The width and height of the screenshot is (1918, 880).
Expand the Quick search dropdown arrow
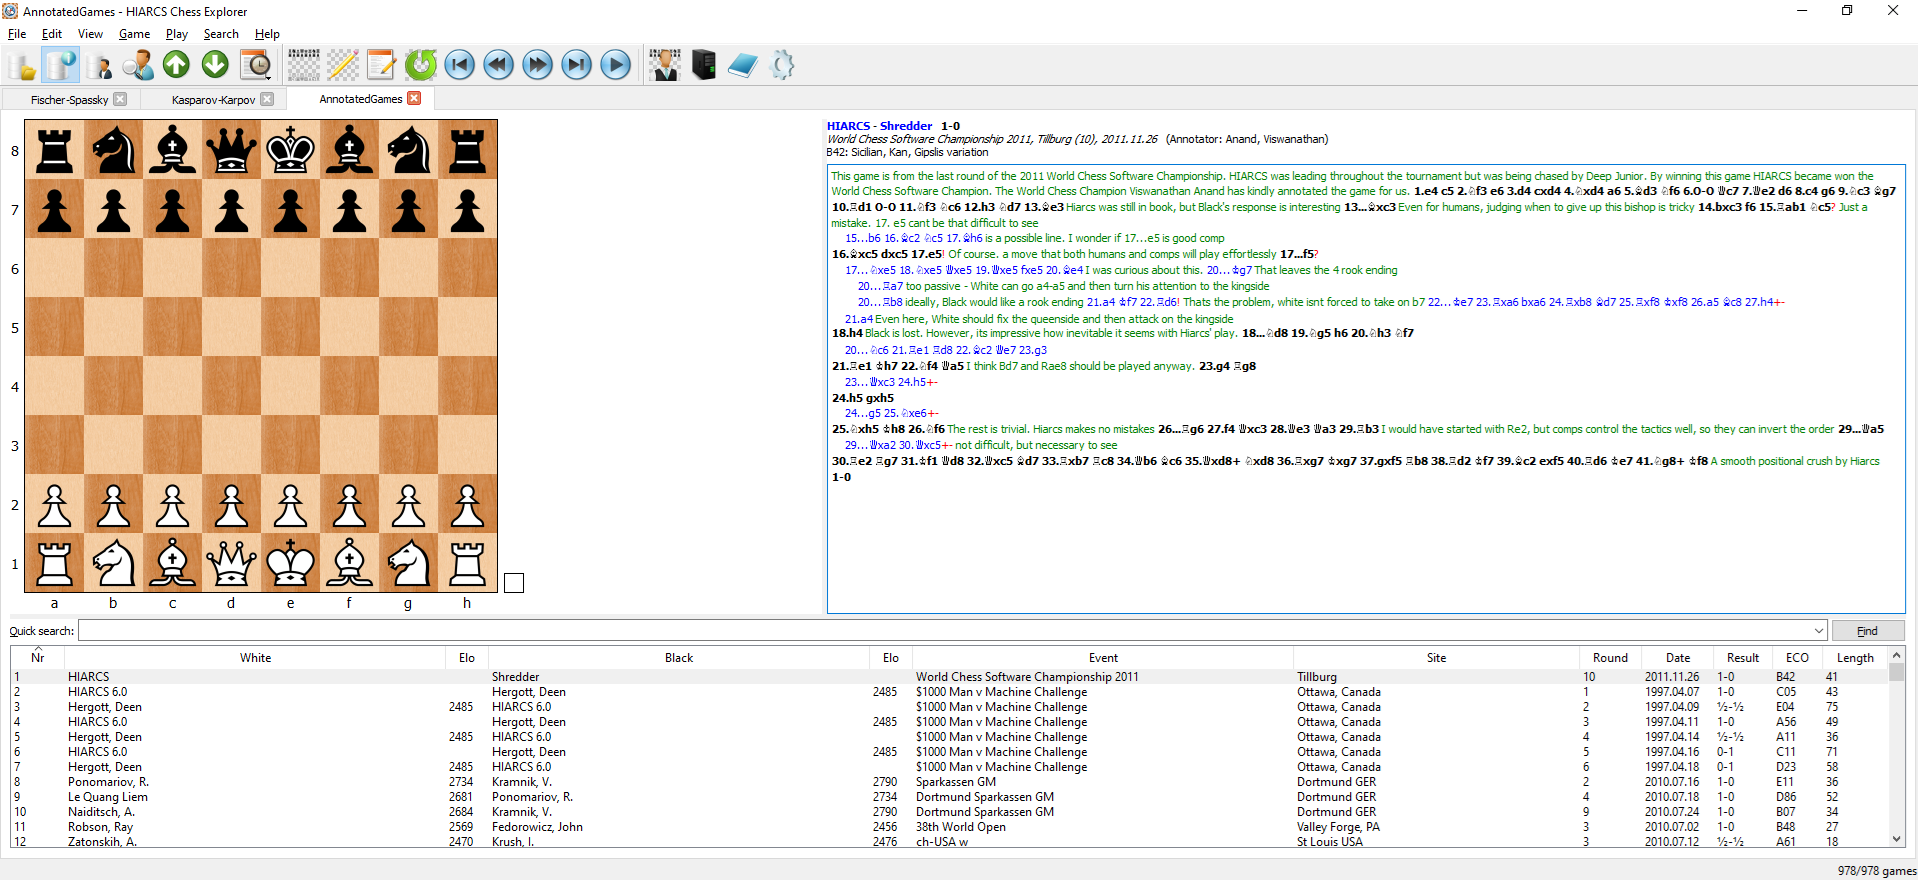[x=1819, y=631]
